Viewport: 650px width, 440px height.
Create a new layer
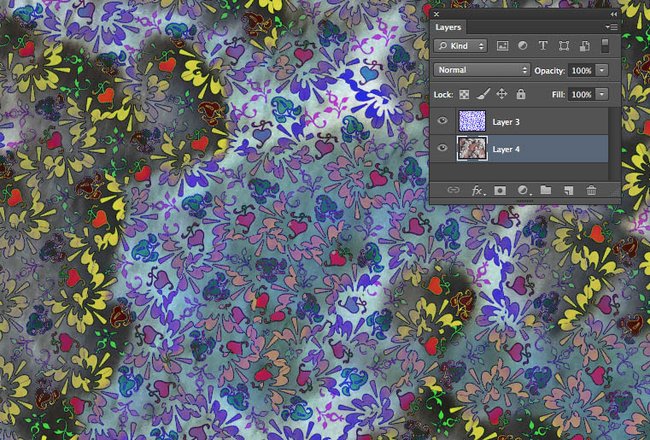[568, 189]
